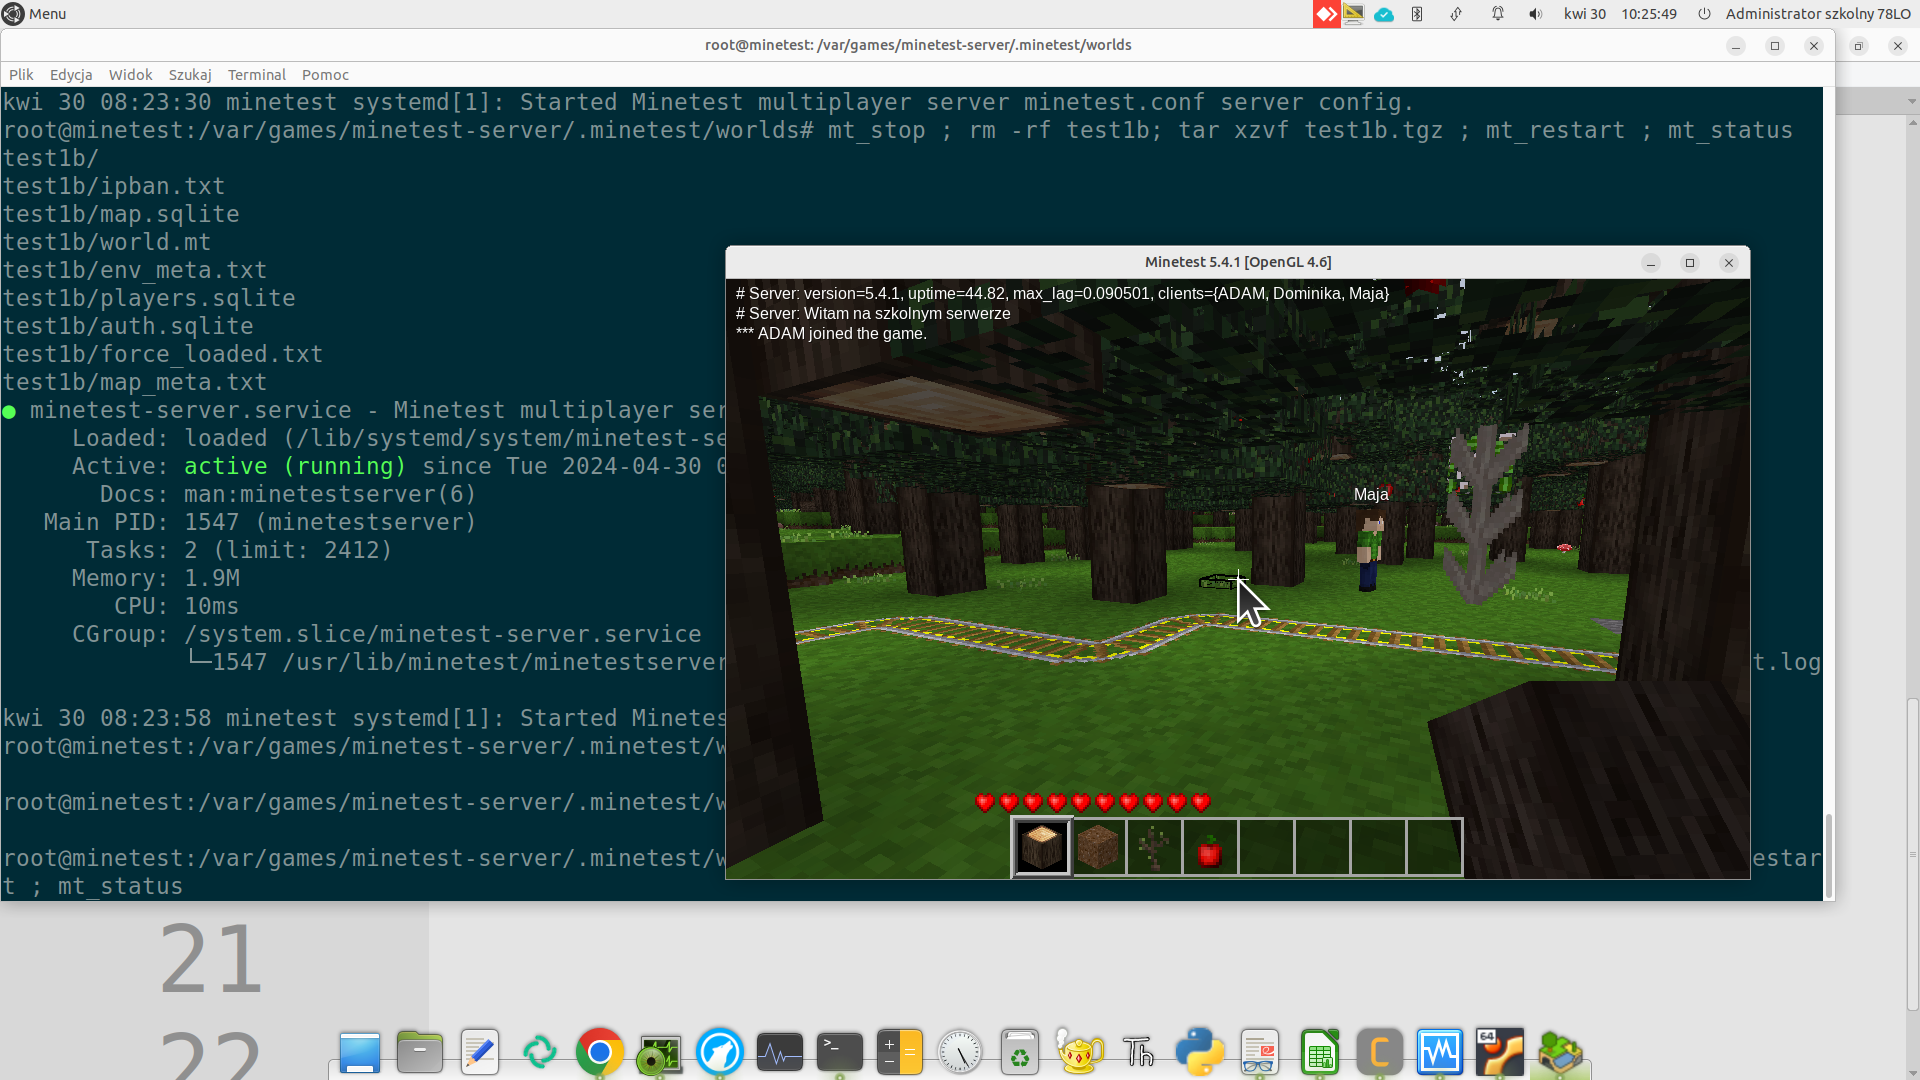The image size is (1920, 1080).
Task: Switch to Minetest via dock icon
Action: pyautogui.click(x=1560, y=1052)
